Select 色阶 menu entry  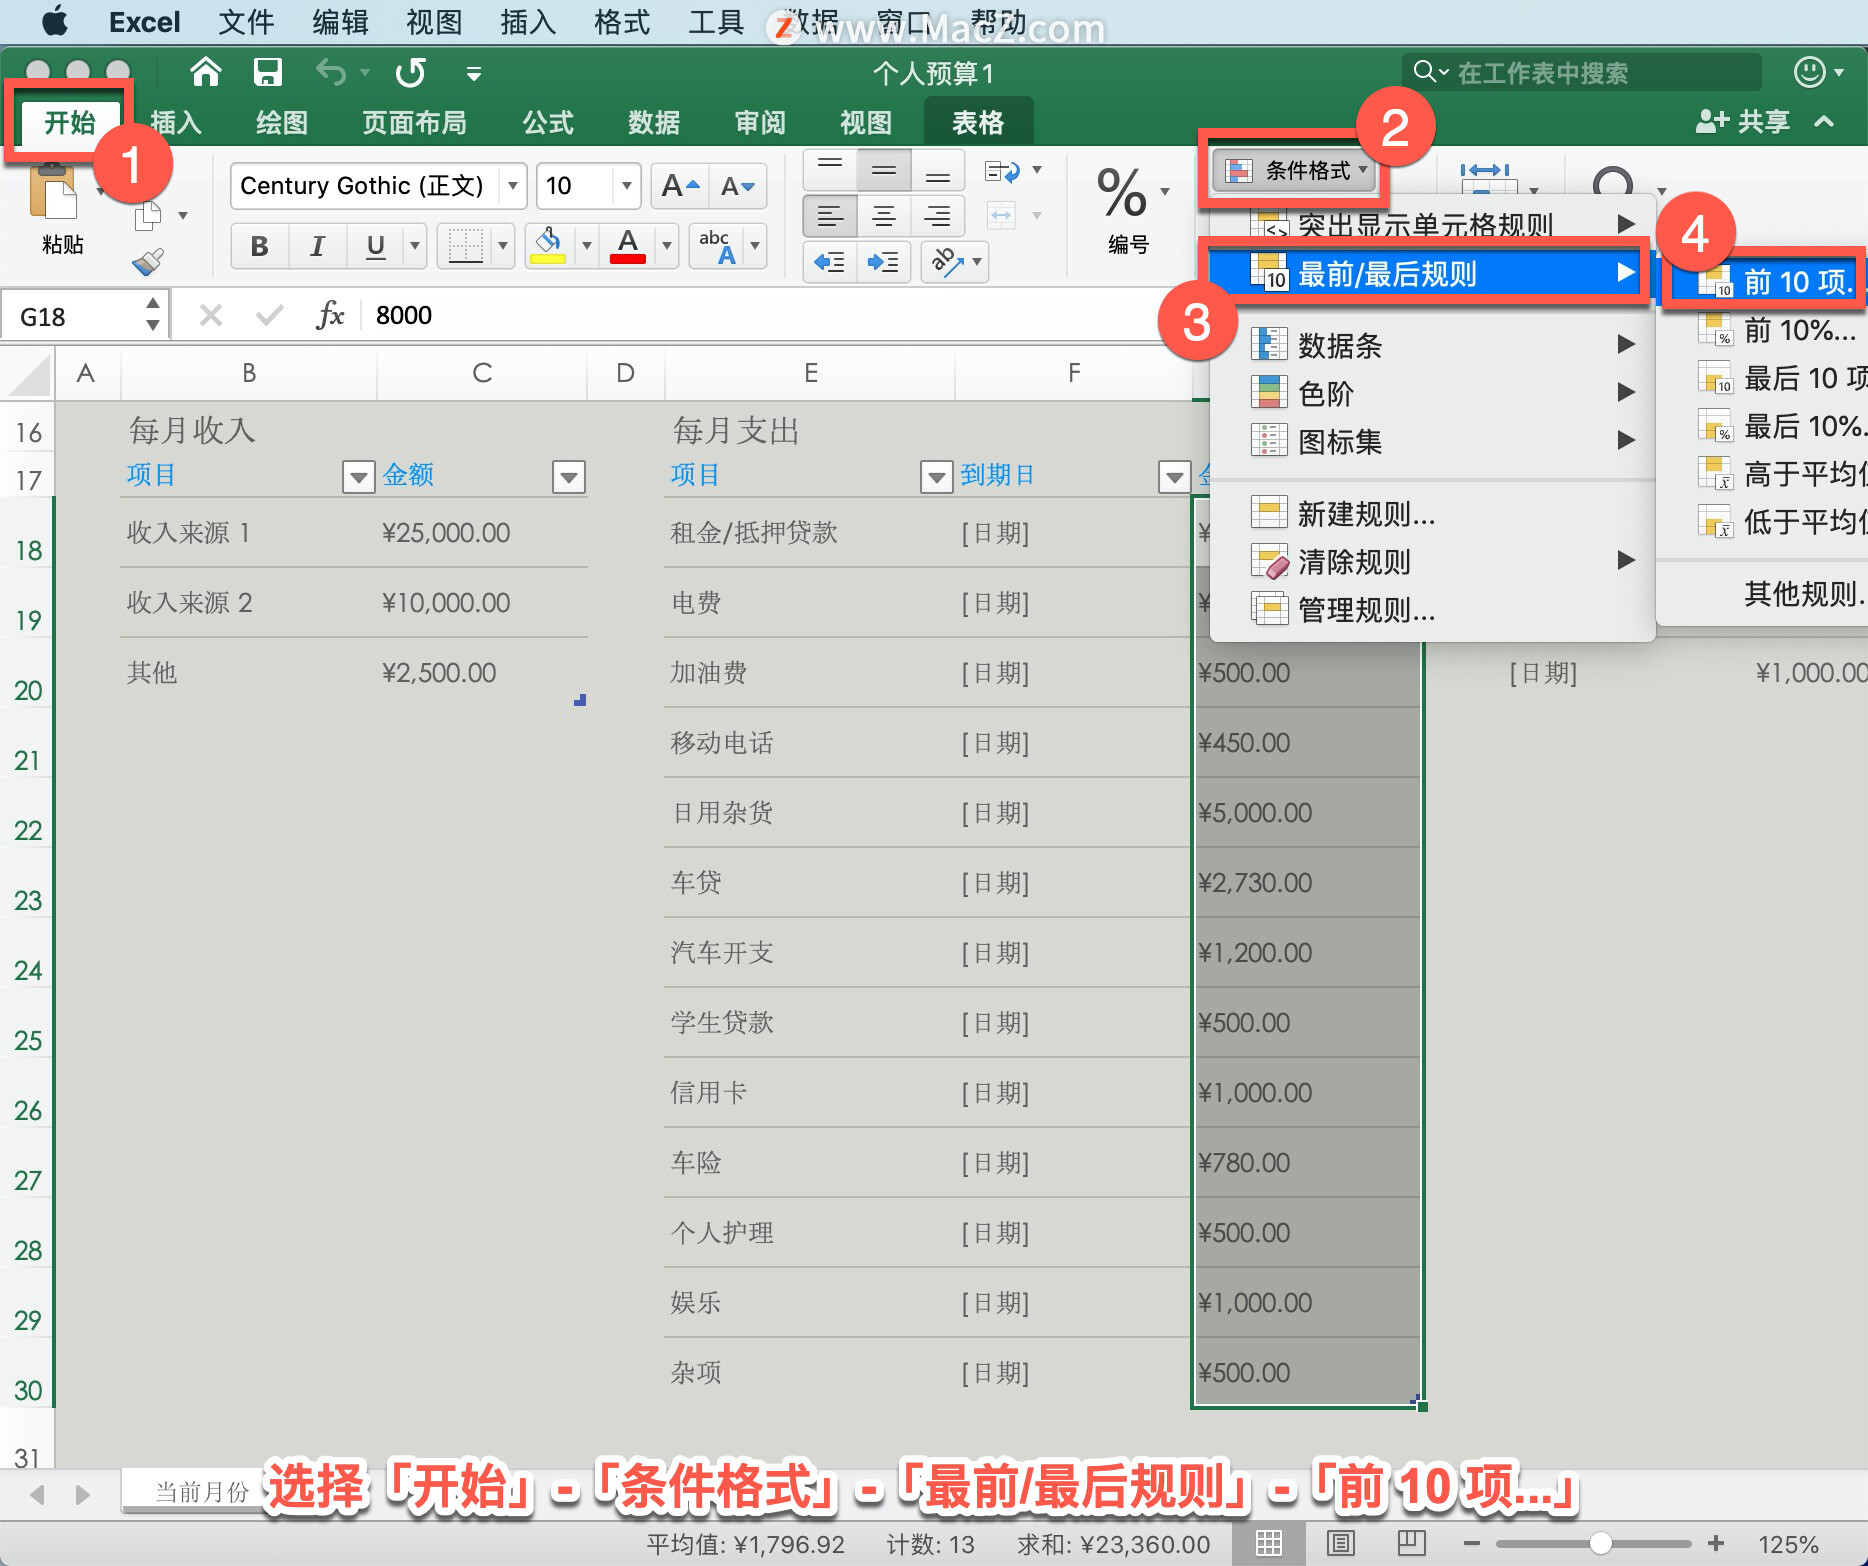point(1430,393)
